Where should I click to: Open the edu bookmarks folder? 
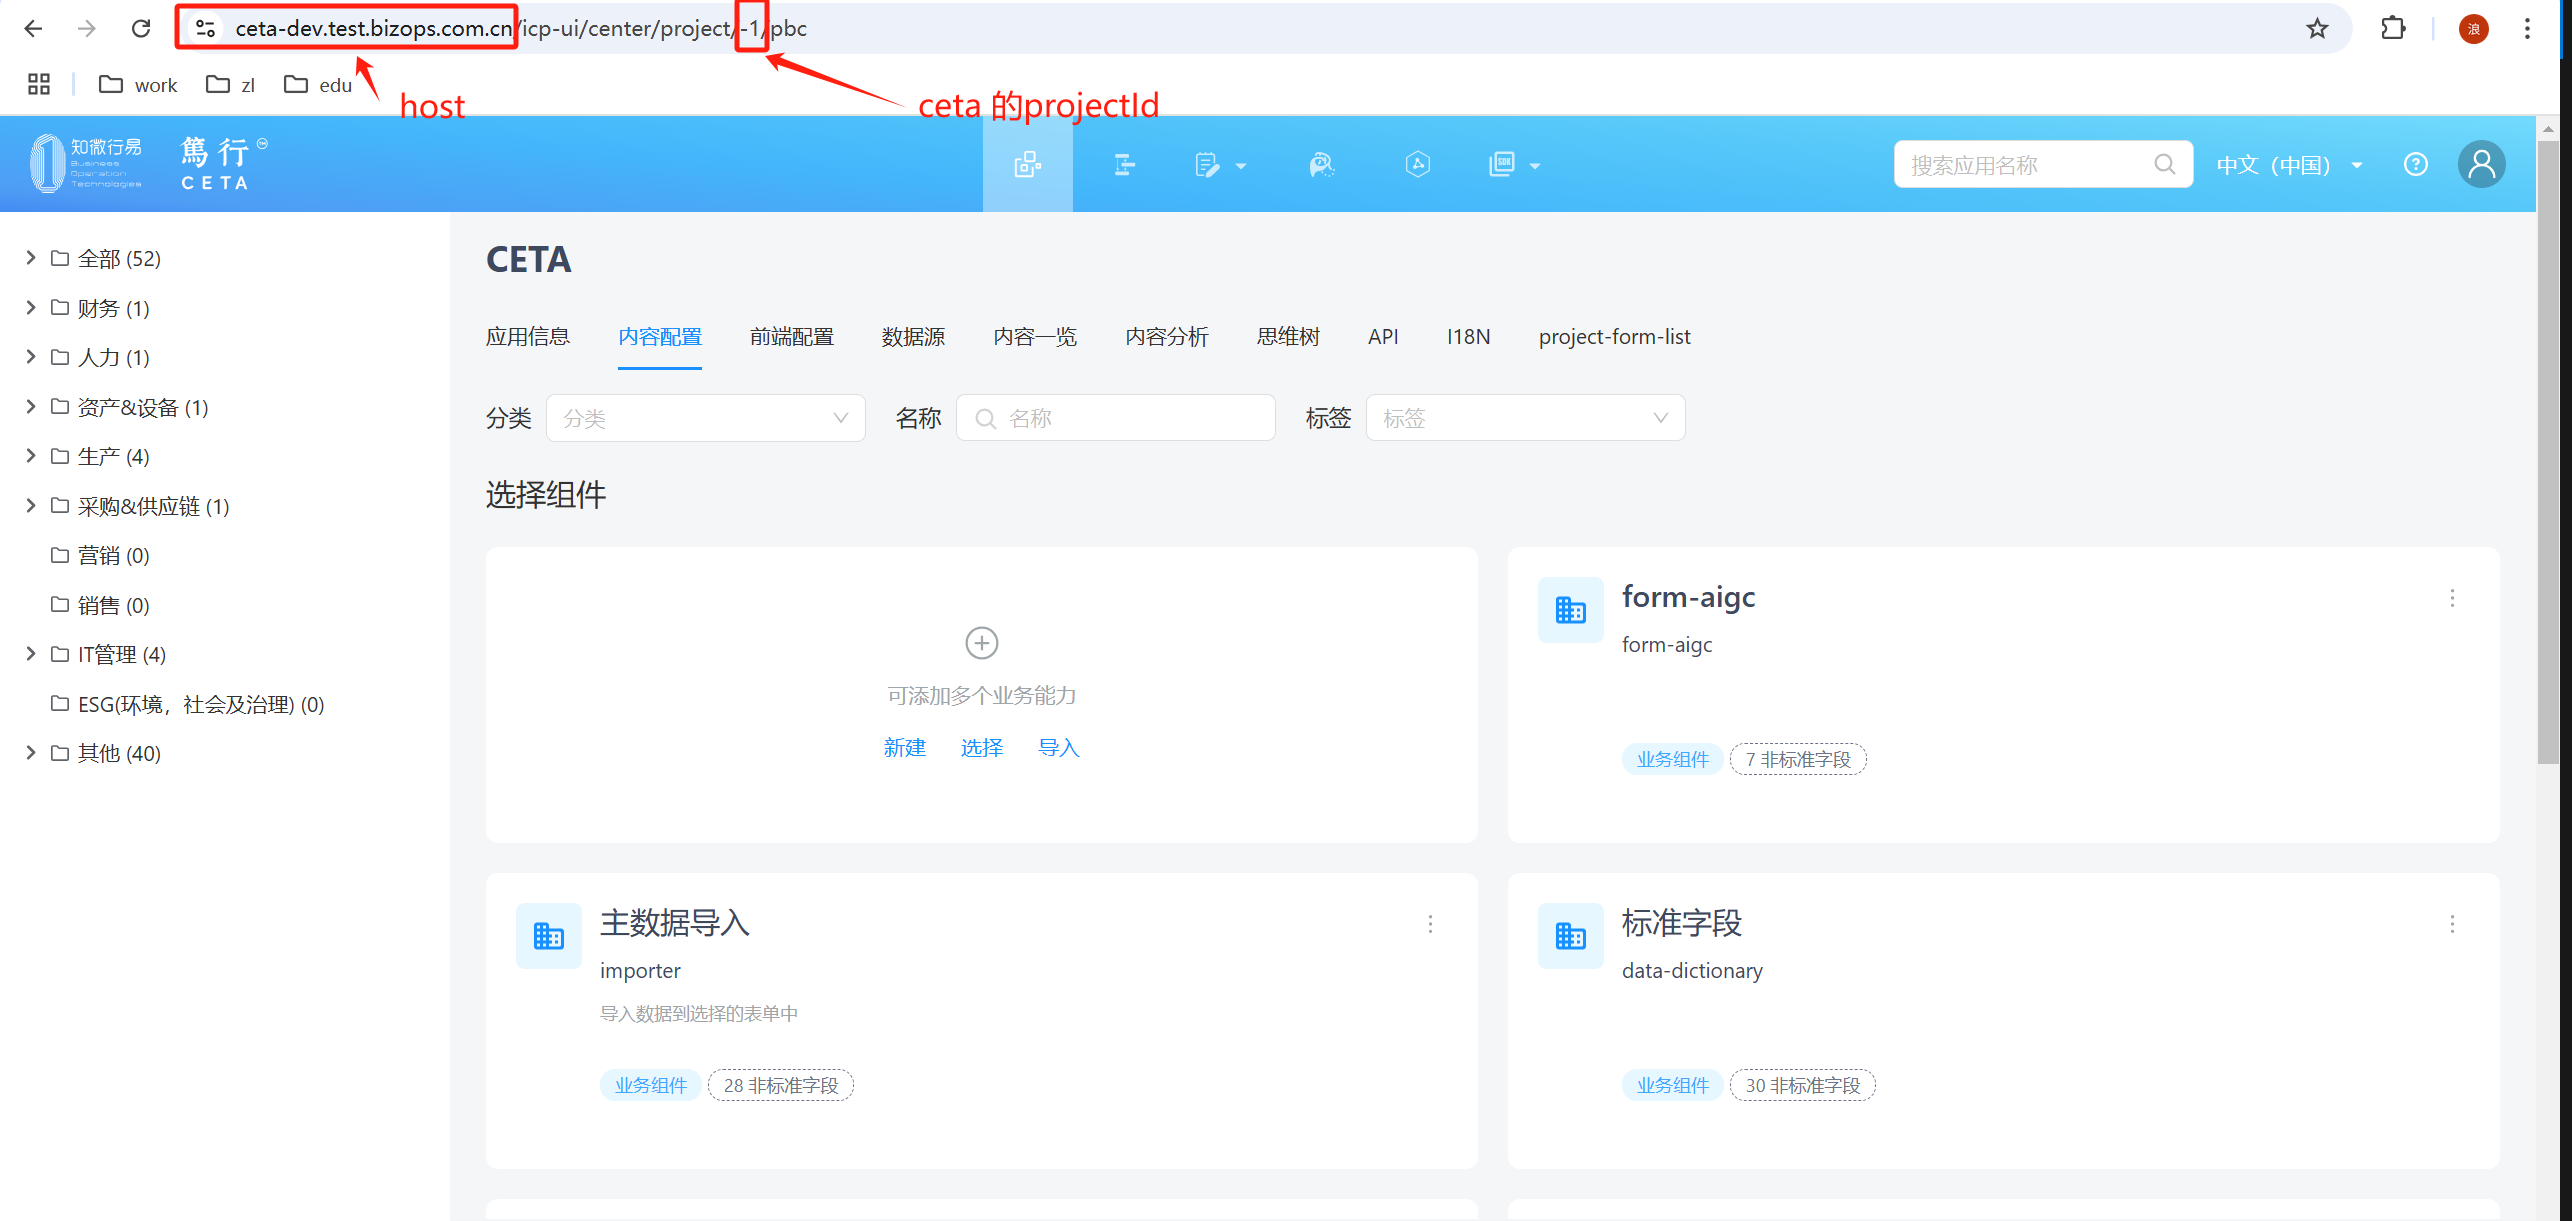click(x=318, y=85)
